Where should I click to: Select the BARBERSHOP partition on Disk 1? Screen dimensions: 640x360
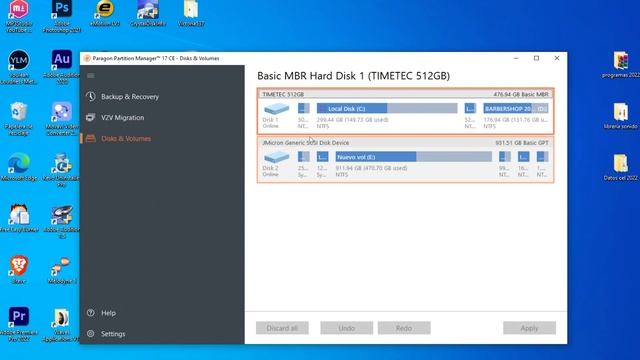pyautogui.click(x=516, y=109)
